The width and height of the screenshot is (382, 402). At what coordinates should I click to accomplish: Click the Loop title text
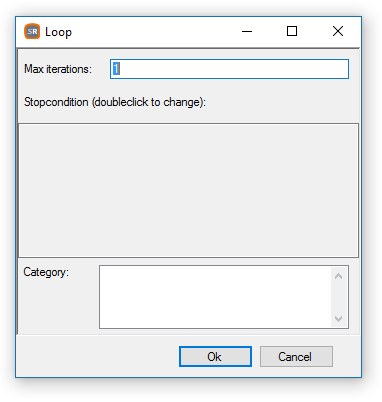click(x=58, y=32)
